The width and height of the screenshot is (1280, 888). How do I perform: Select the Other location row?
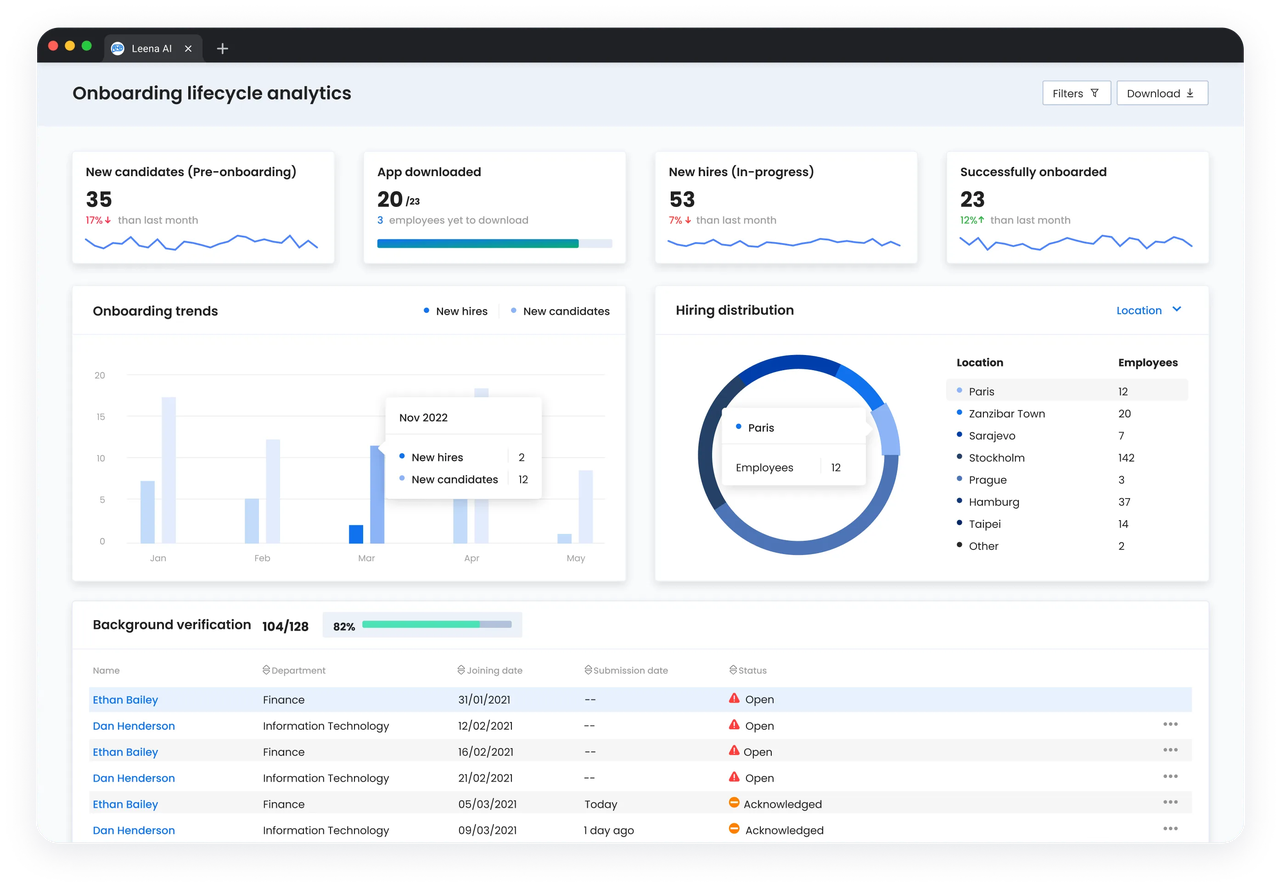1066,545
